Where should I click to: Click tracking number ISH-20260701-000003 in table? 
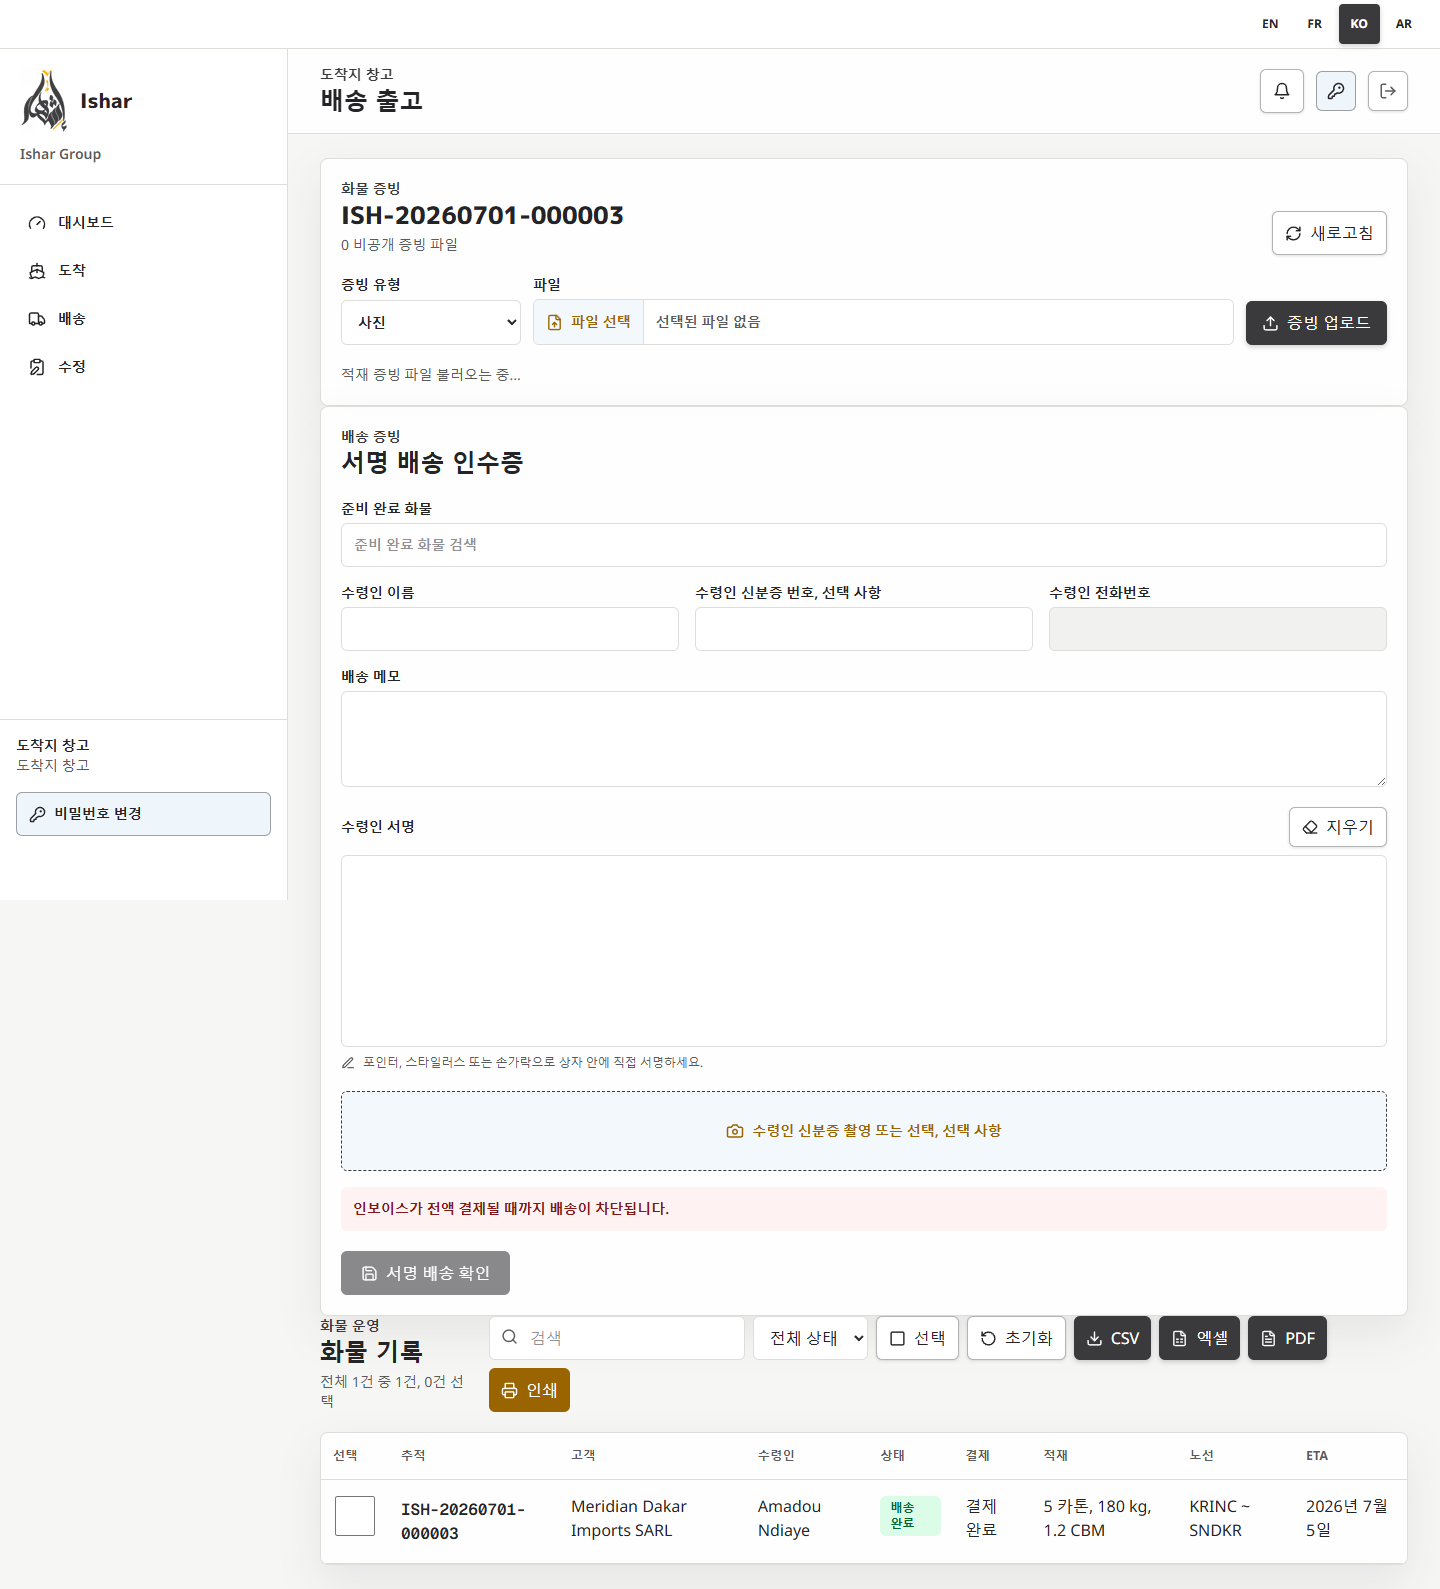coord(463,1522)
